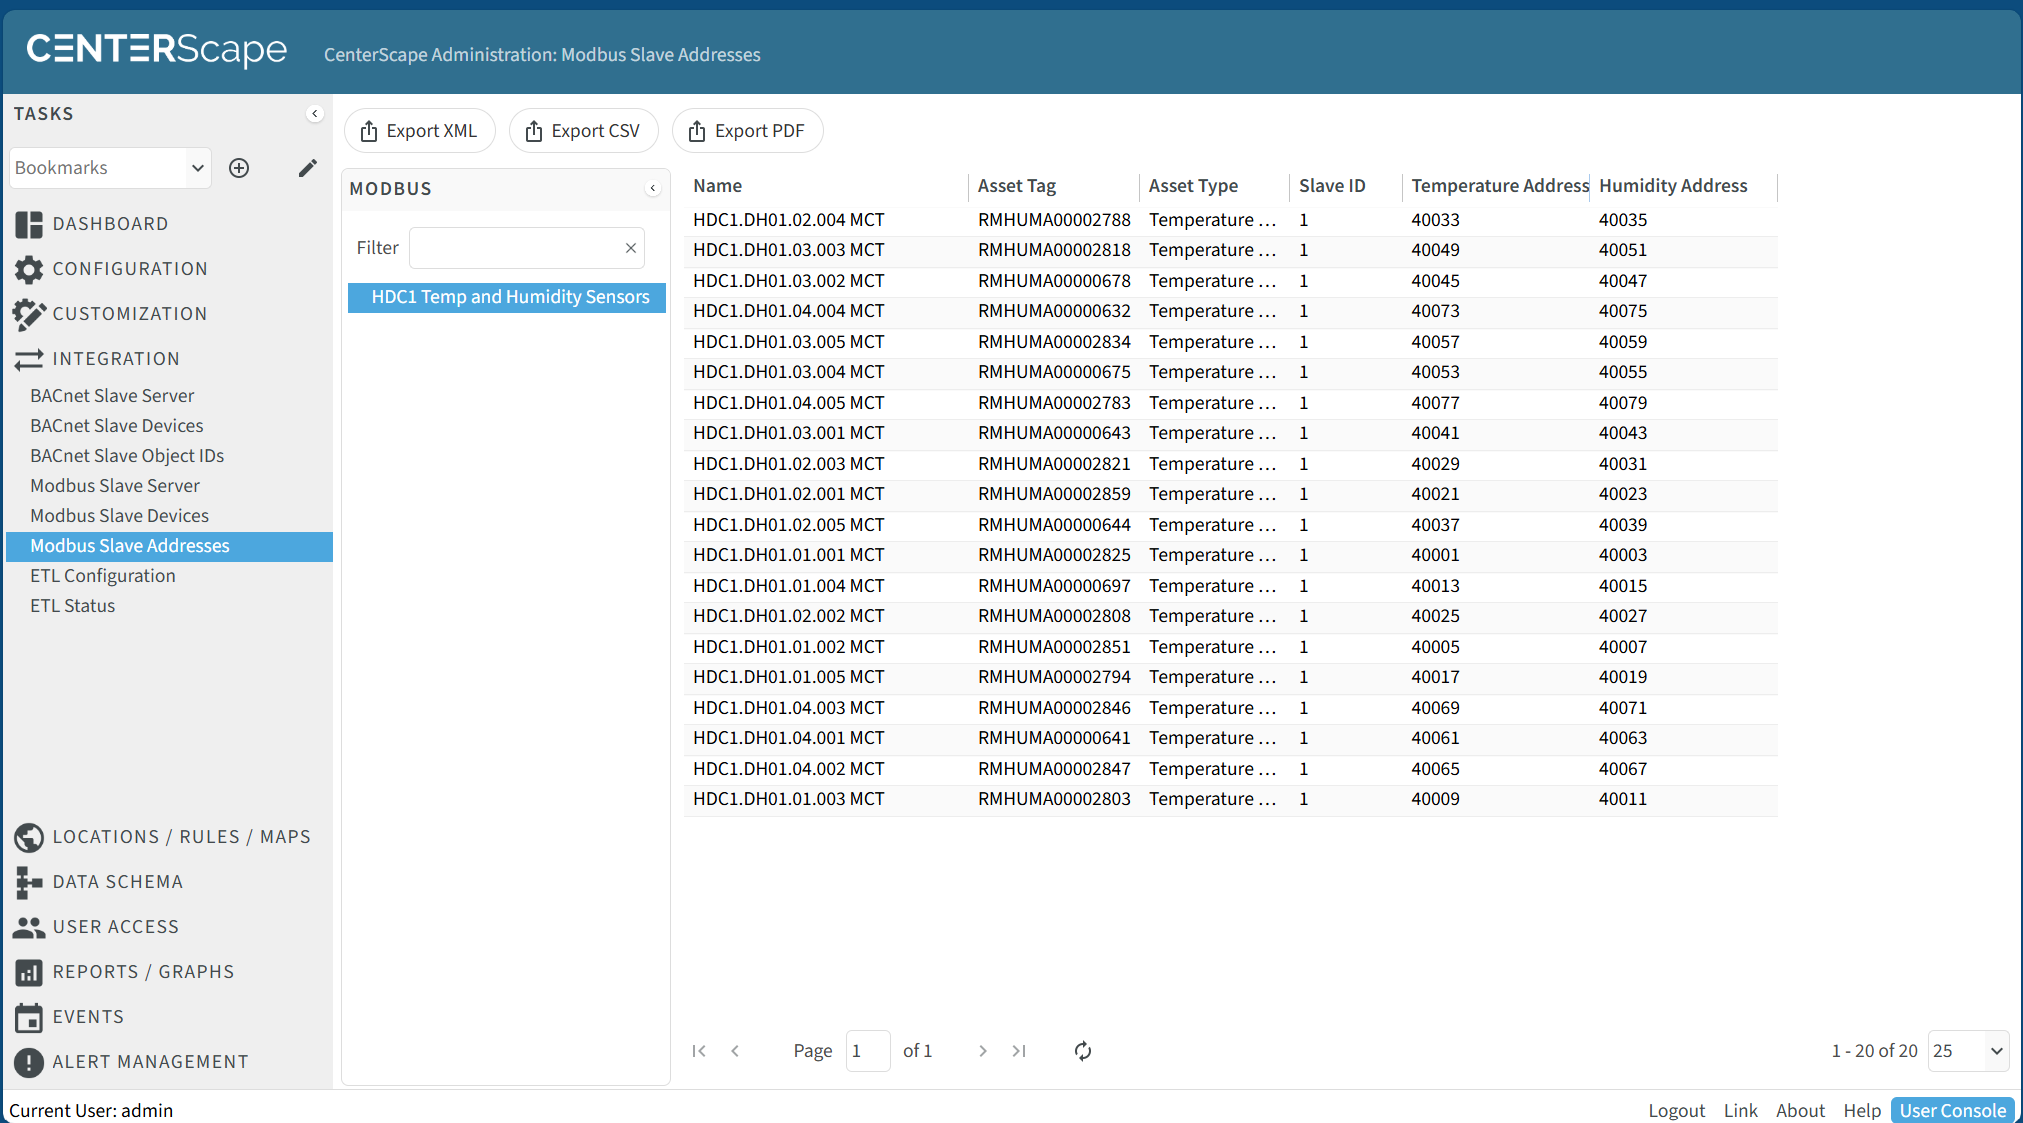This screenshot has height=1123, width=2023.
Task: Open the Dashboard section
Action: (x=110, y=224)
